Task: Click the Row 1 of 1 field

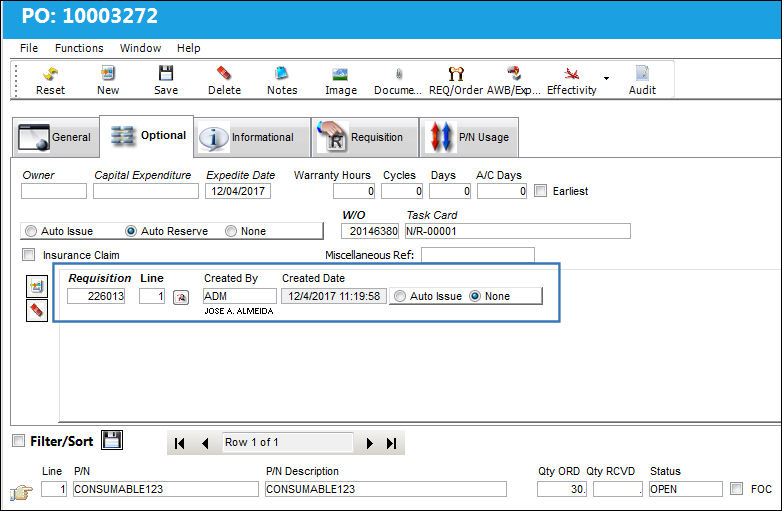Action: 288,442
